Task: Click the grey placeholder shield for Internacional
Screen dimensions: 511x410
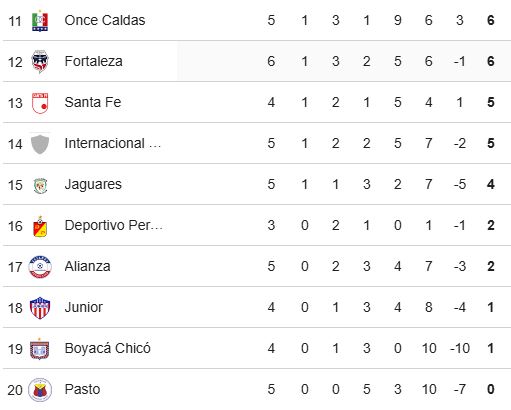Action: click(x=40, y=144)
